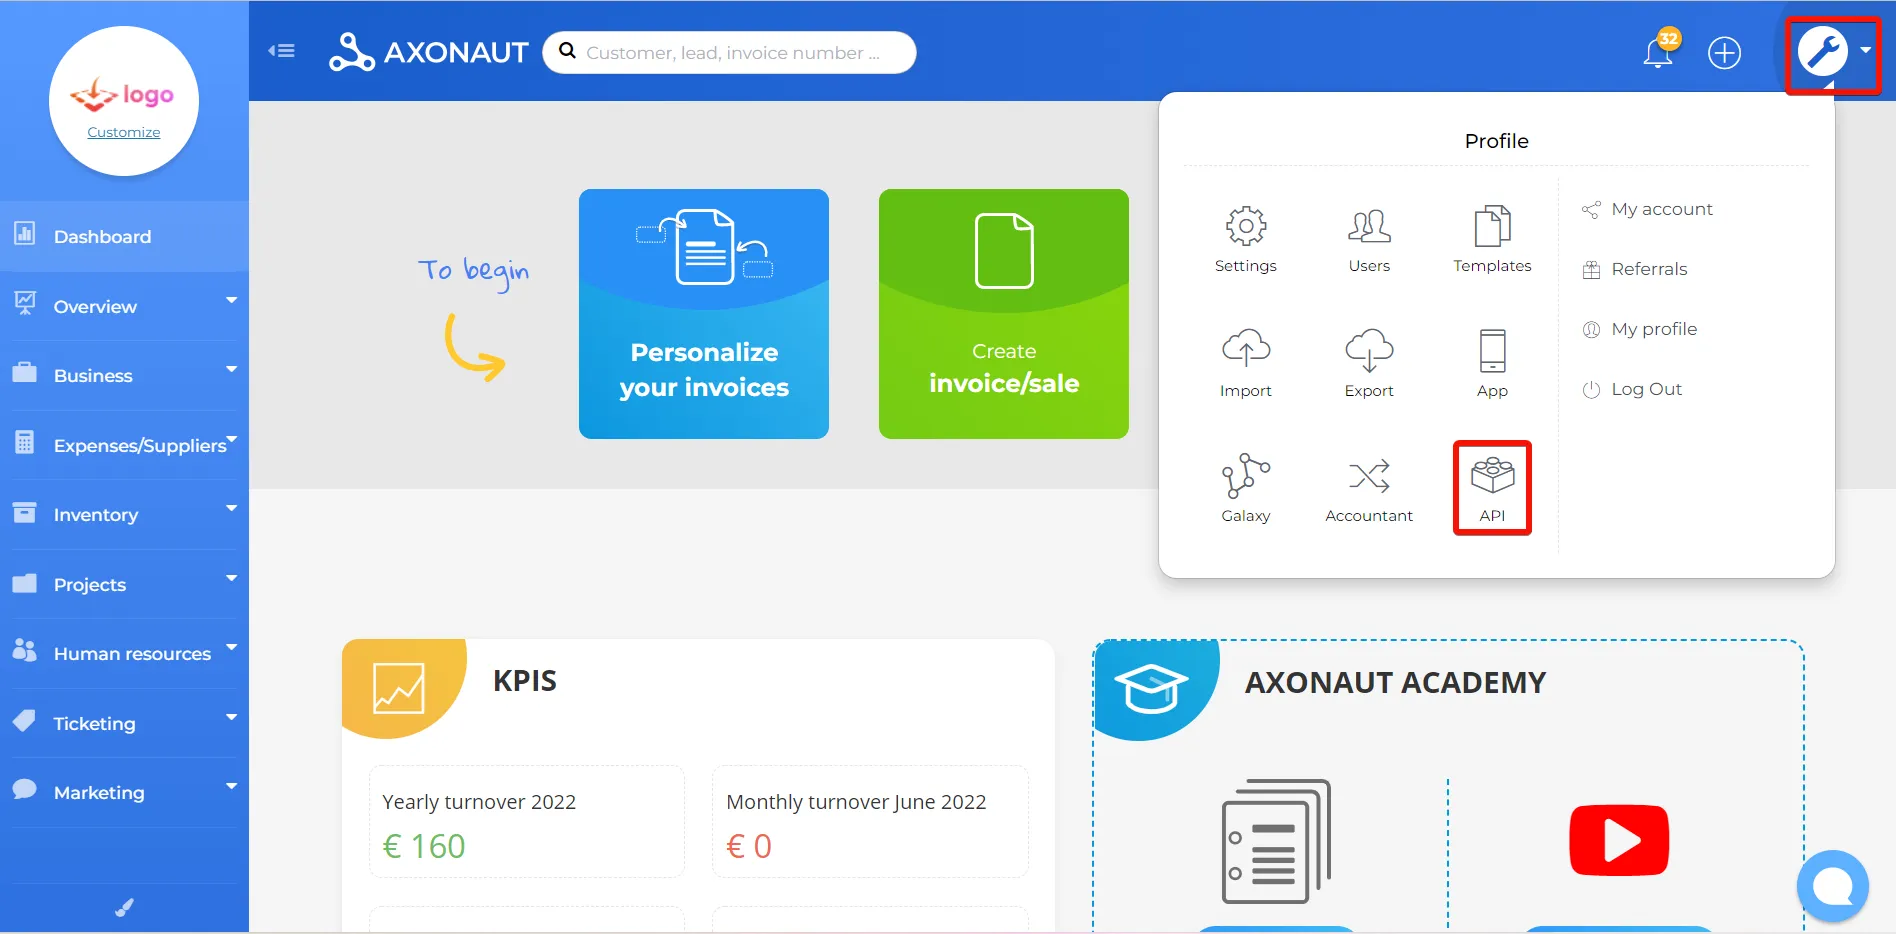Image resolution: width=1896 pixels, height=934 pixels.
Task: Click the Export cloud download icon
Action: (1369, 349)
